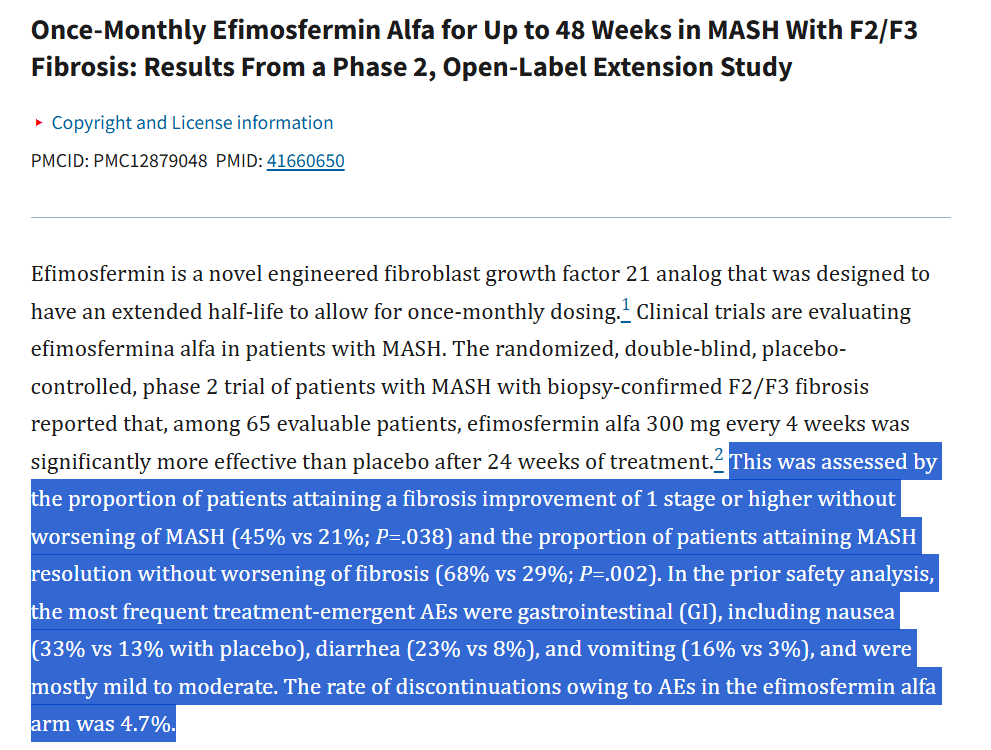Screen dimensions: 991x750
Task: Follow superscript reference 1 citation
Action: coord(625,308)
